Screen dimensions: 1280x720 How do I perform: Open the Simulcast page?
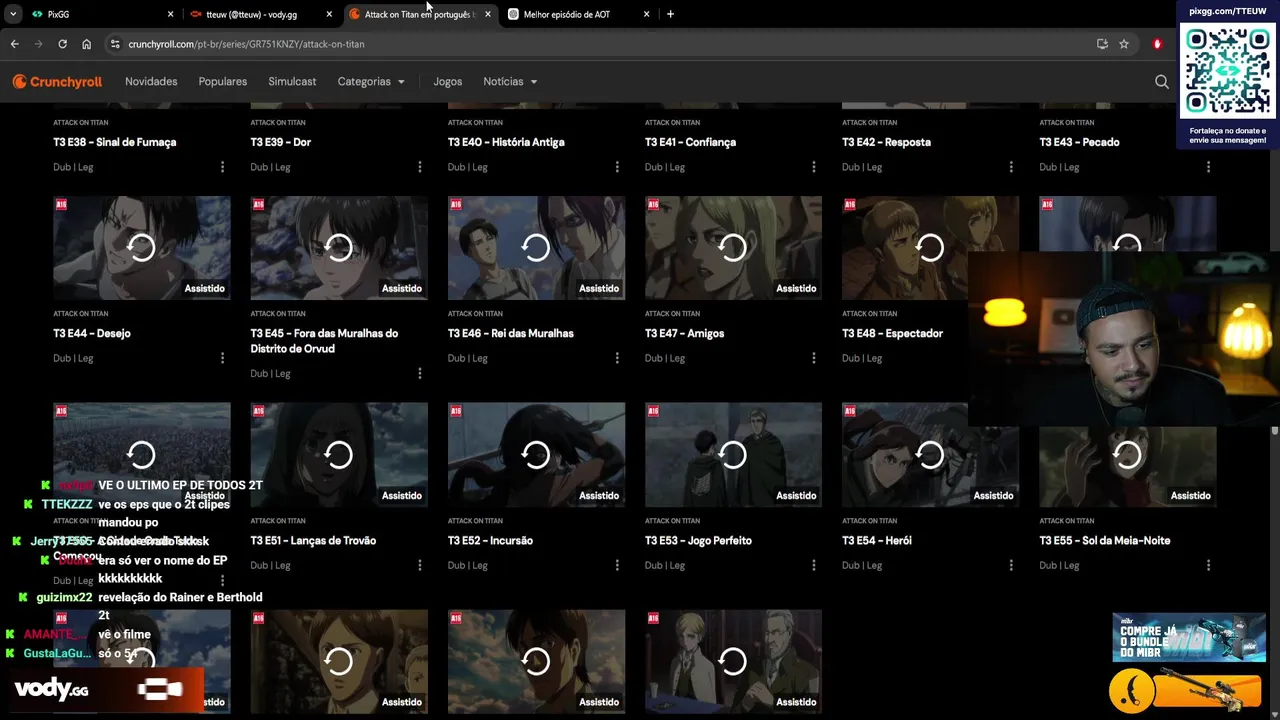point(292,82)
